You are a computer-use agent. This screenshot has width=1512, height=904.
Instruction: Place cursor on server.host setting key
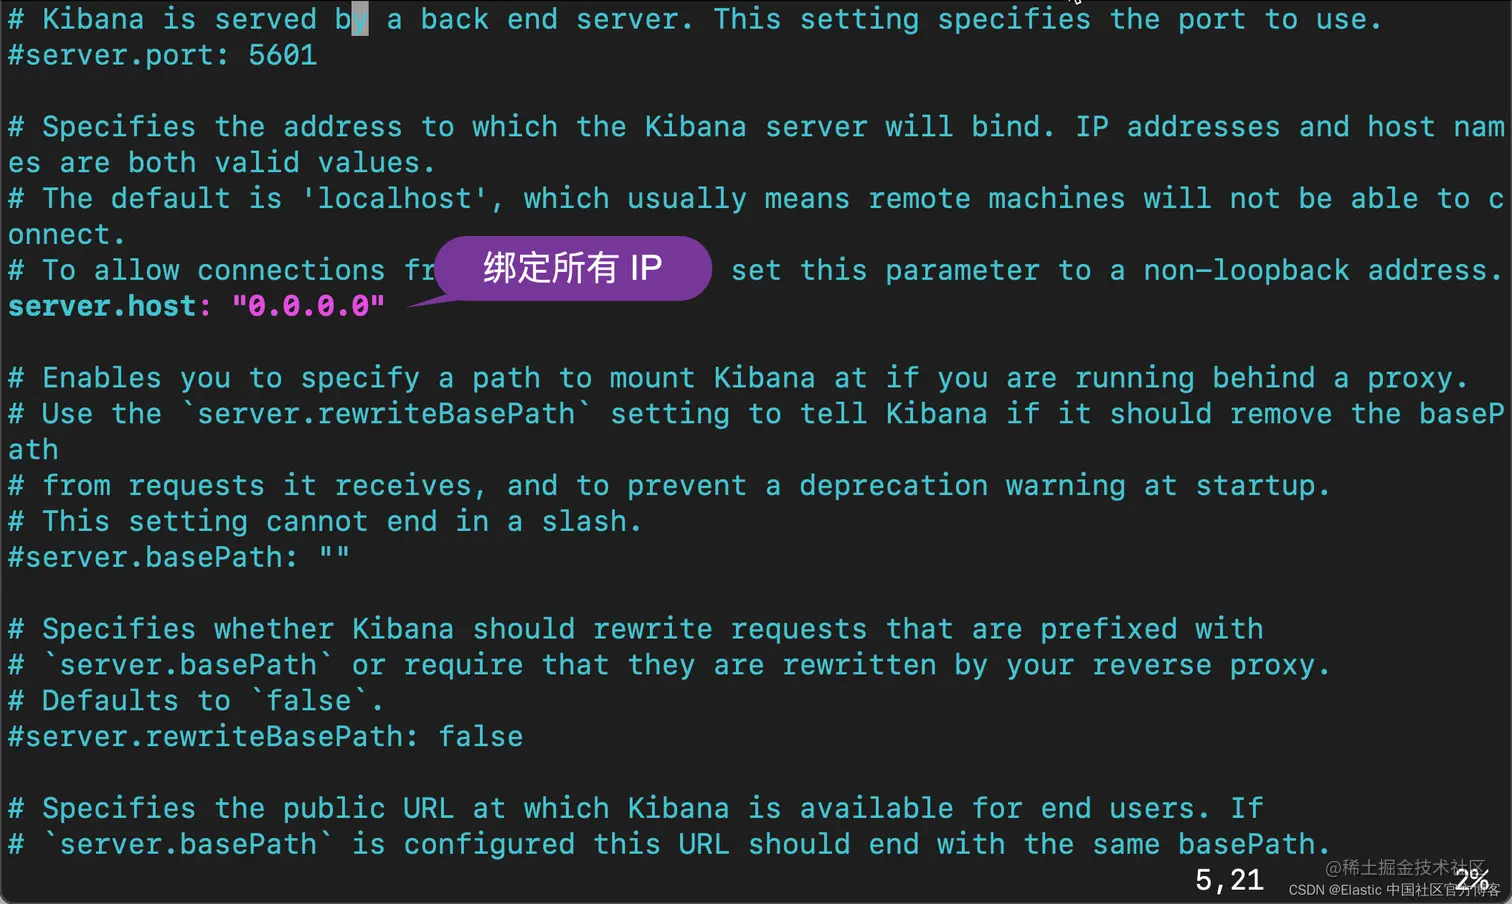102,306
